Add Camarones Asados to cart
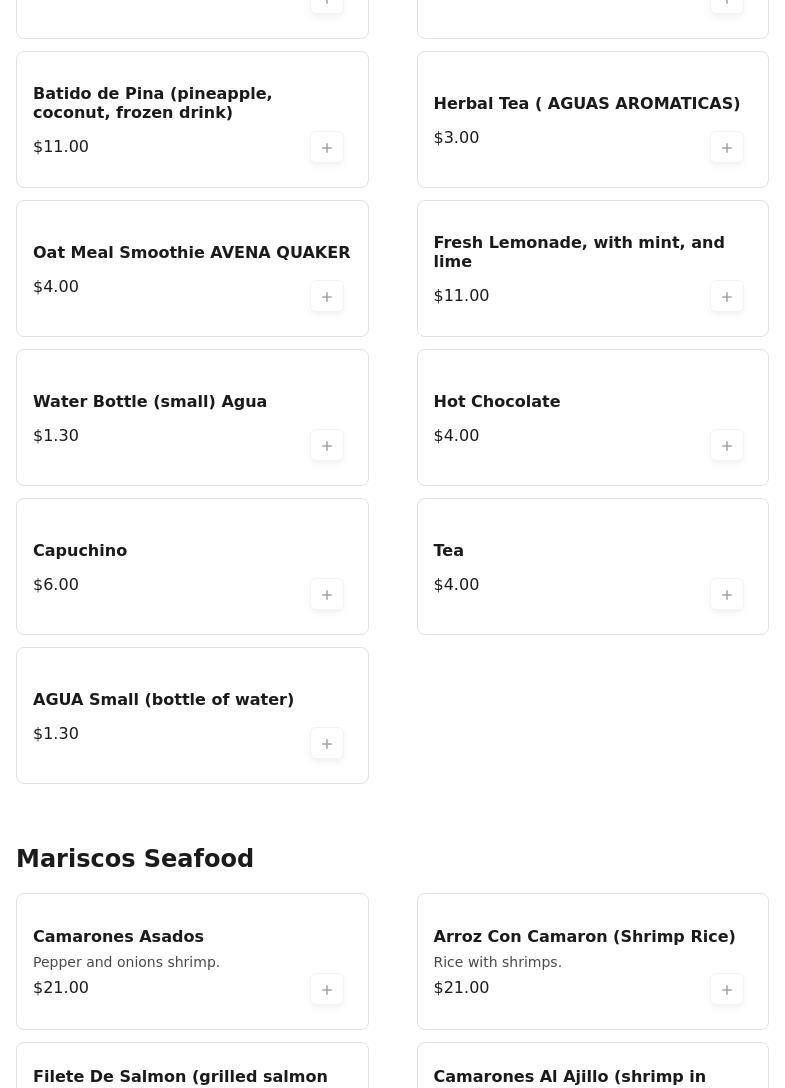This screenshot has height=1088, width=785. 327,989
